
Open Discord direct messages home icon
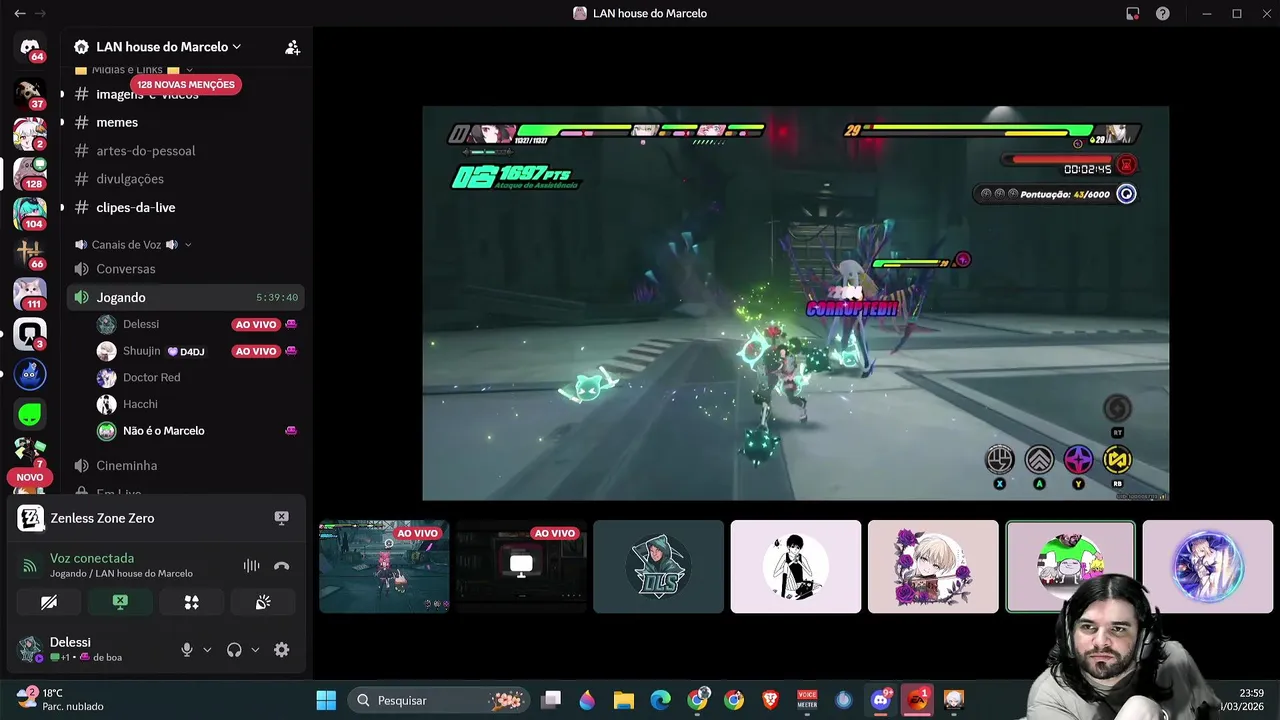coord(30,47)
